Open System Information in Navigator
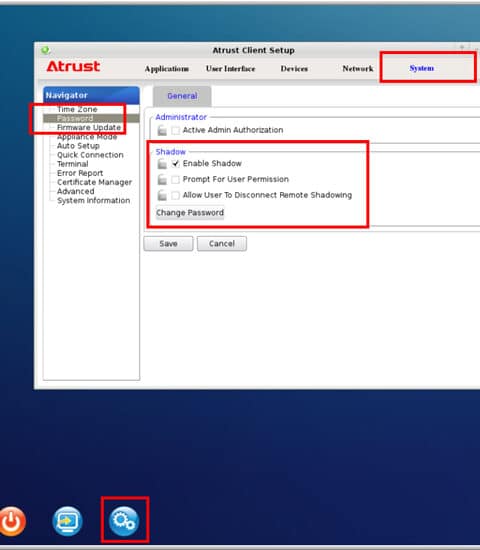480x550 pixels. coord(93,200)
